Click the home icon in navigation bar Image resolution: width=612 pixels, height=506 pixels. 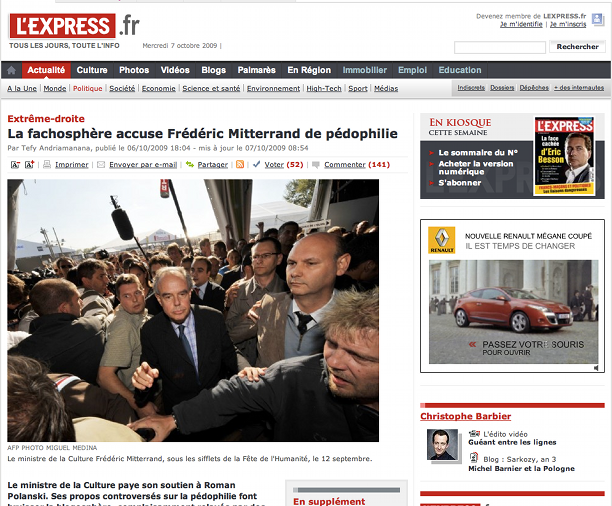11,70
